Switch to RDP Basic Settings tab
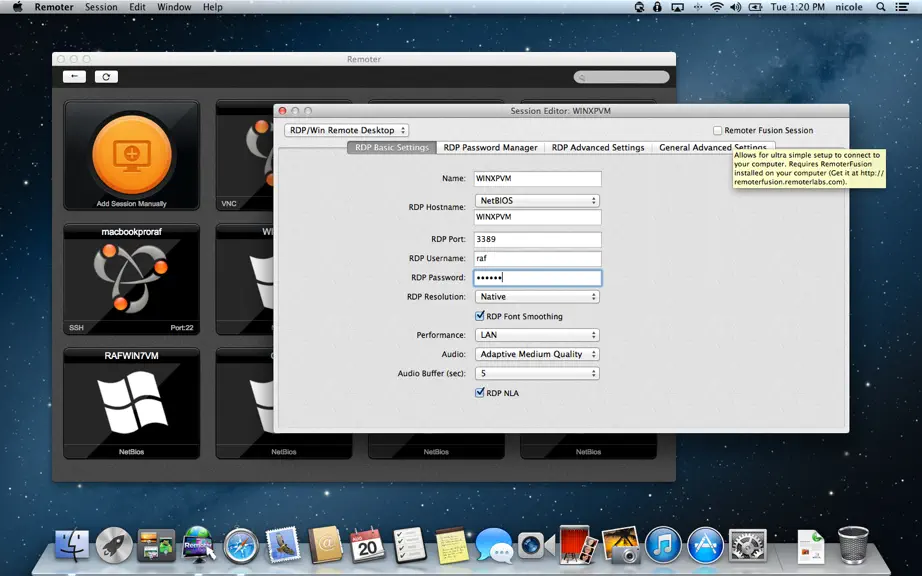The height and width of the screenshot is (576, 922). [392, 148]
